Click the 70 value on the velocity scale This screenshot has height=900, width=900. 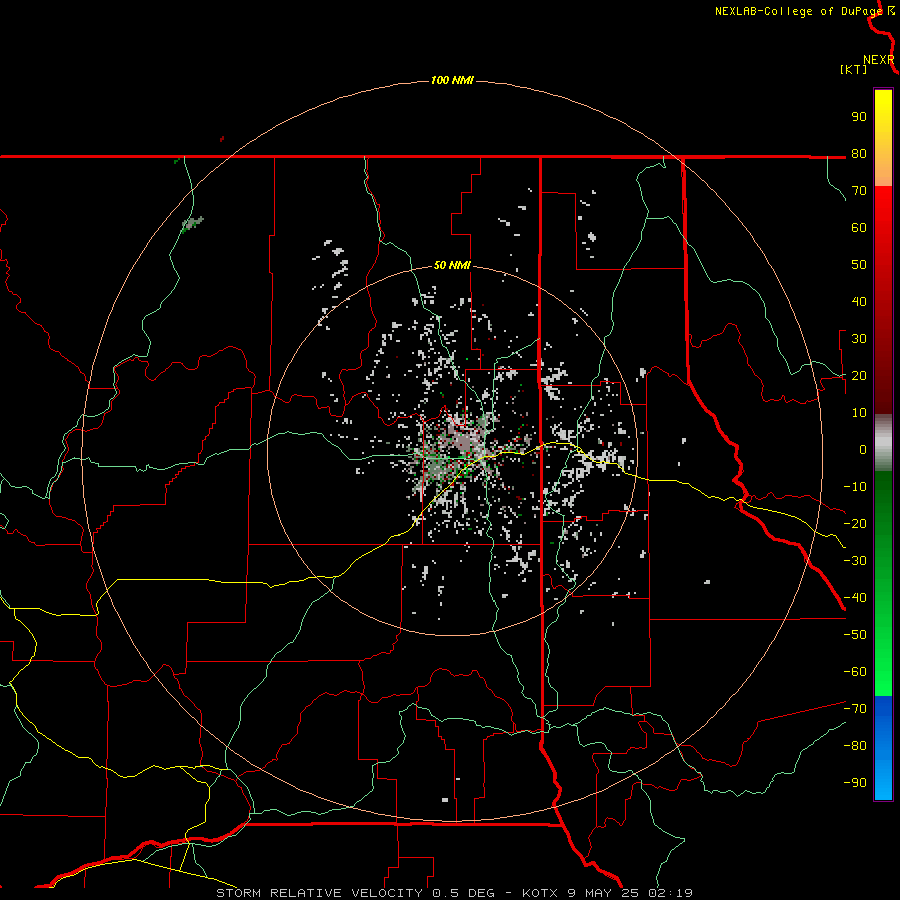859,191
